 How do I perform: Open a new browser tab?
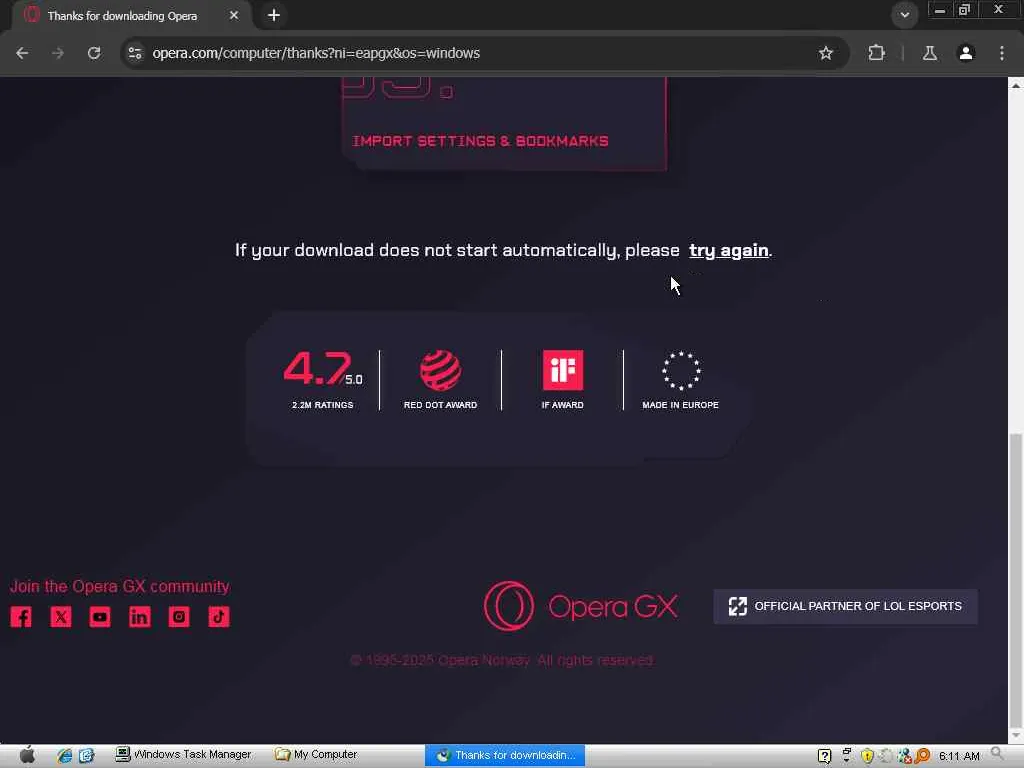(274, 15)
